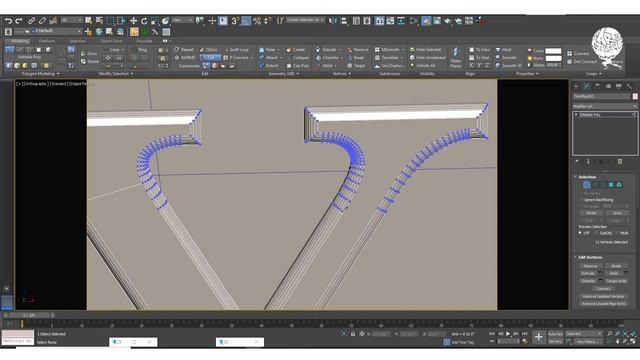Open the Utilities panel hammer icon
Viewport: 640px width, 360px height.
[x=629, y=86]
